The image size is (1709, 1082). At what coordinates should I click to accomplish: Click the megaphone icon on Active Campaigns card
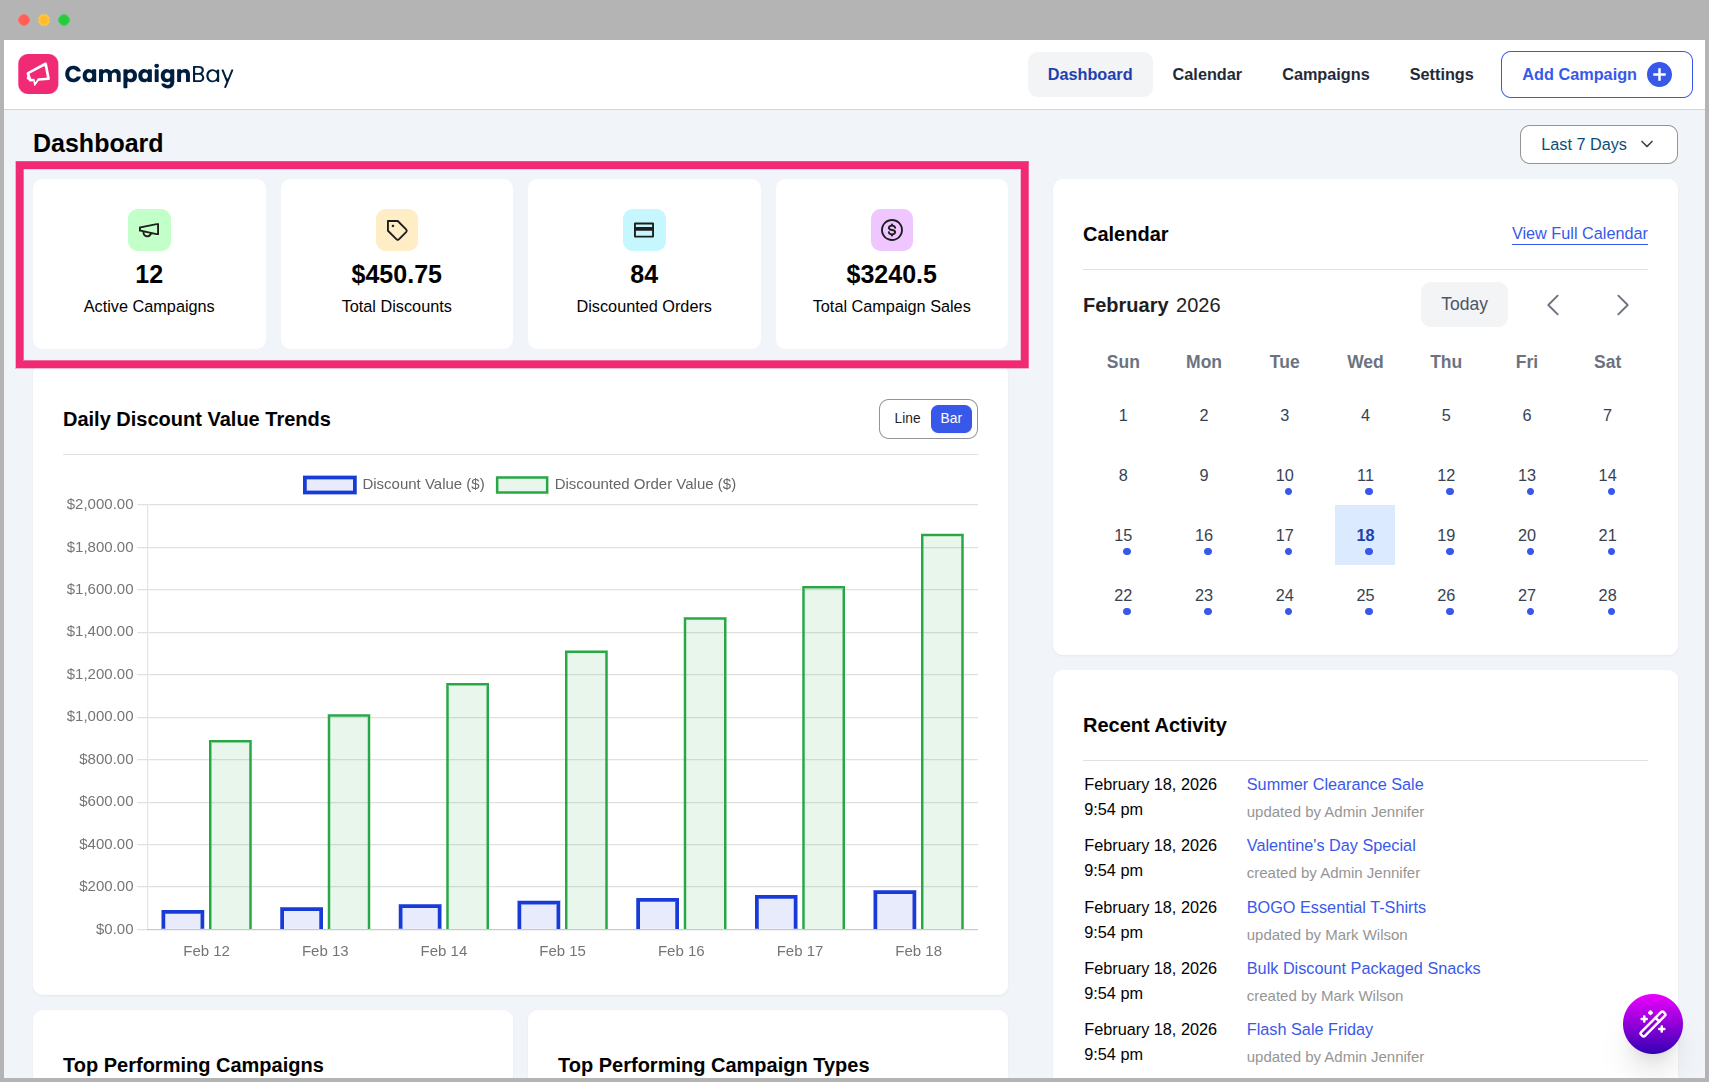point(149,229)
